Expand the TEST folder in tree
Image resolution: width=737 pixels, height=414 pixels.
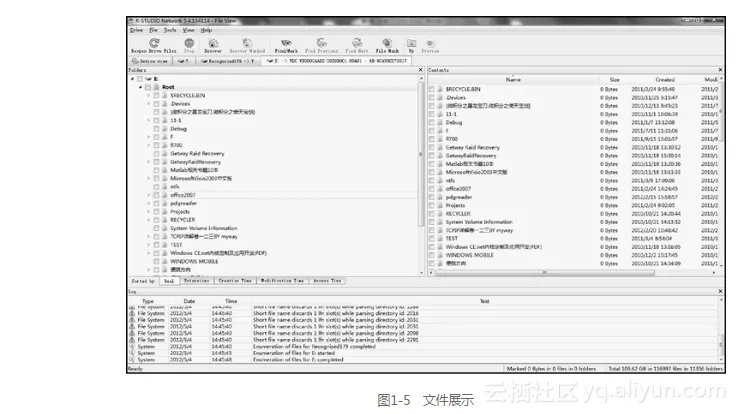pyautogui.click(x=149, y=245)
